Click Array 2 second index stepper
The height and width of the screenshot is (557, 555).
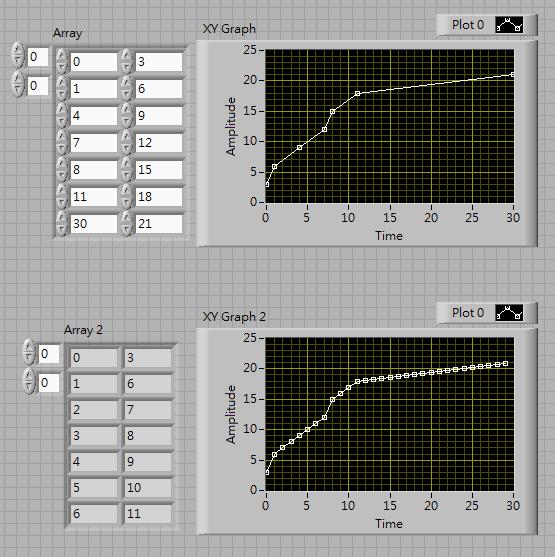[29, 382]
